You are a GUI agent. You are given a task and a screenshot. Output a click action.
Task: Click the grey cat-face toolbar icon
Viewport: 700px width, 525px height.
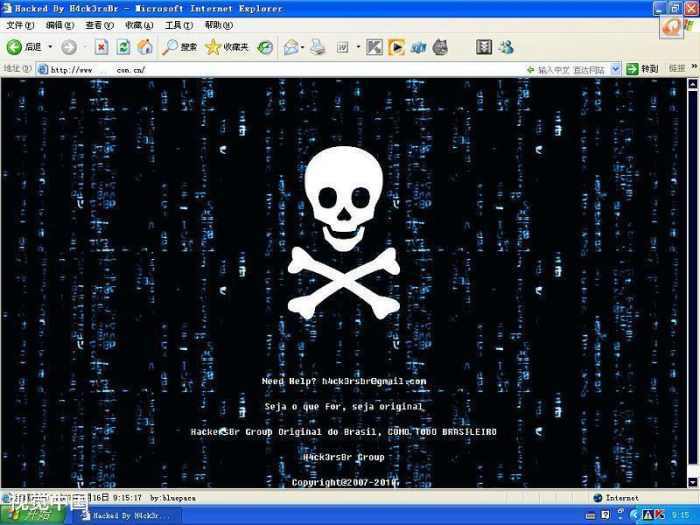click(440, 47)
